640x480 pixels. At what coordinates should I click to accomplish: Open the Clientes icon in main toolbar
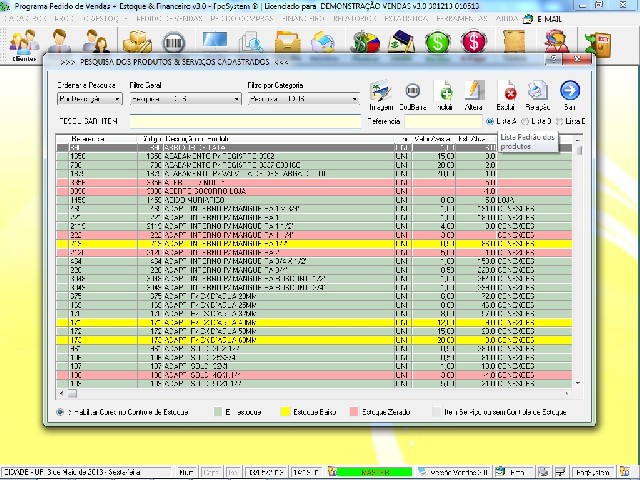tap(22, 44)
